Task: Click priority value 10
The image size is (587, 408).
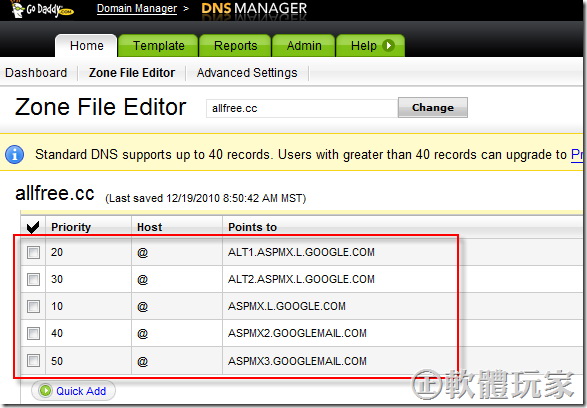Action: 57,306
